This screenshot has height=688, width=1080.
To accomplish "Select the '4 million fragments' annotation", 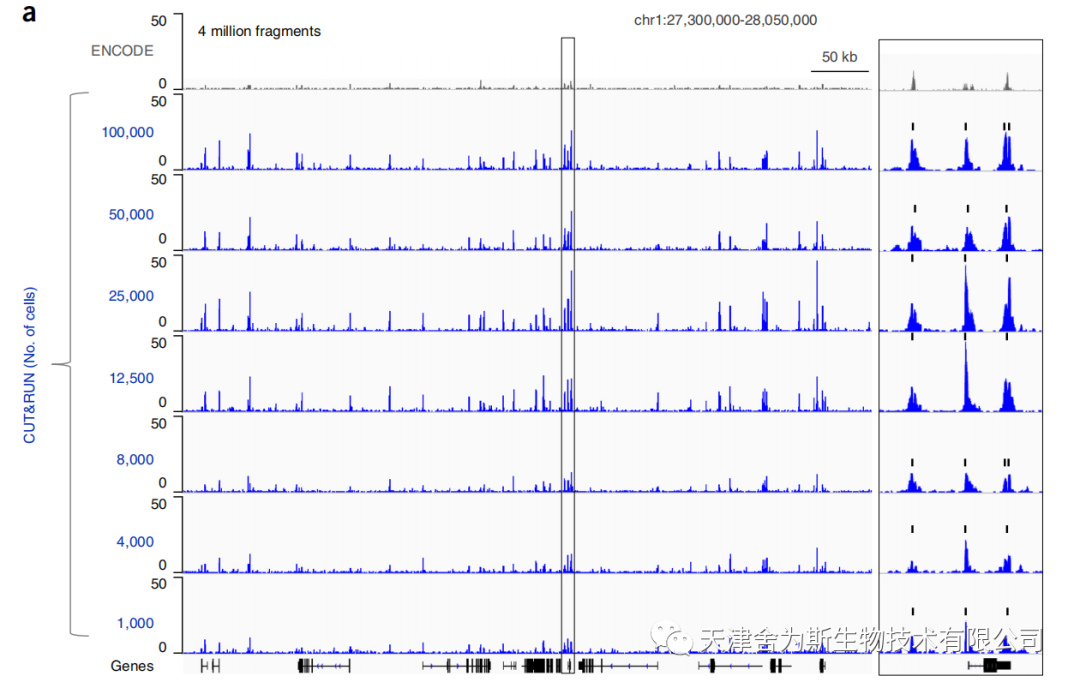I will [x=259, y=31].
